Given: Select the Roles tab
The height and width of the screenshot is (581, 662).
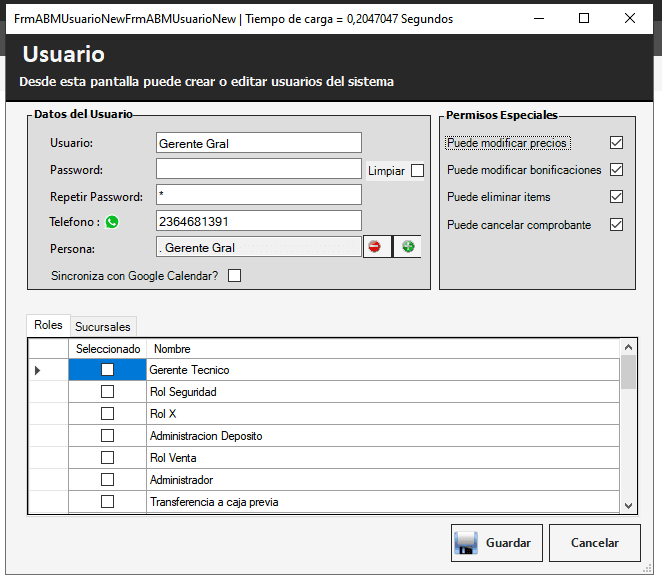Looking at the screenshot, I should (x=48, y=325).
